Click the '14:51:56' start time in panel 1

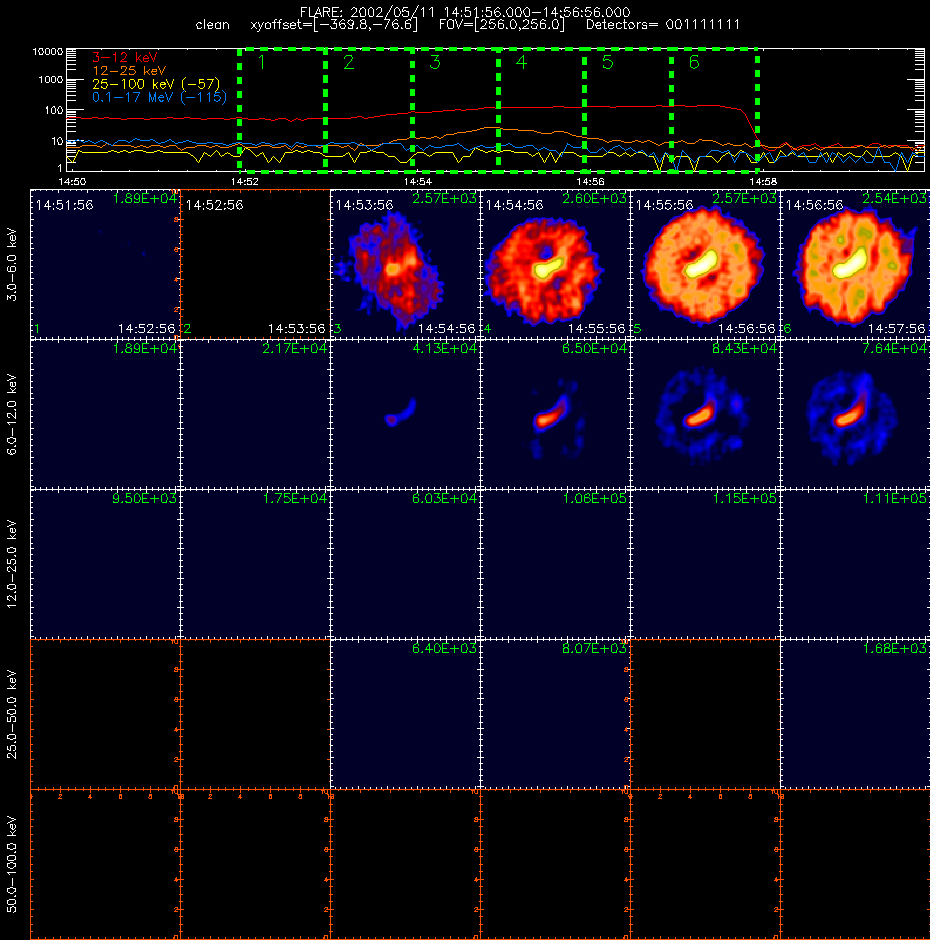click(x=65, y=205)
